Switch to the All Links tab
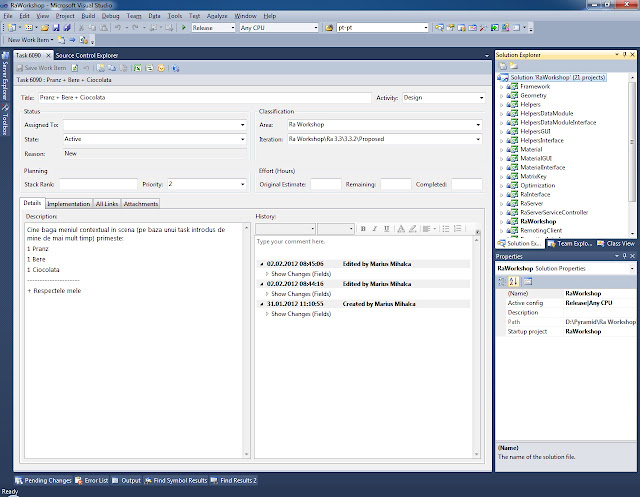This screenshot has height=497, width=640. click(107, 204)
